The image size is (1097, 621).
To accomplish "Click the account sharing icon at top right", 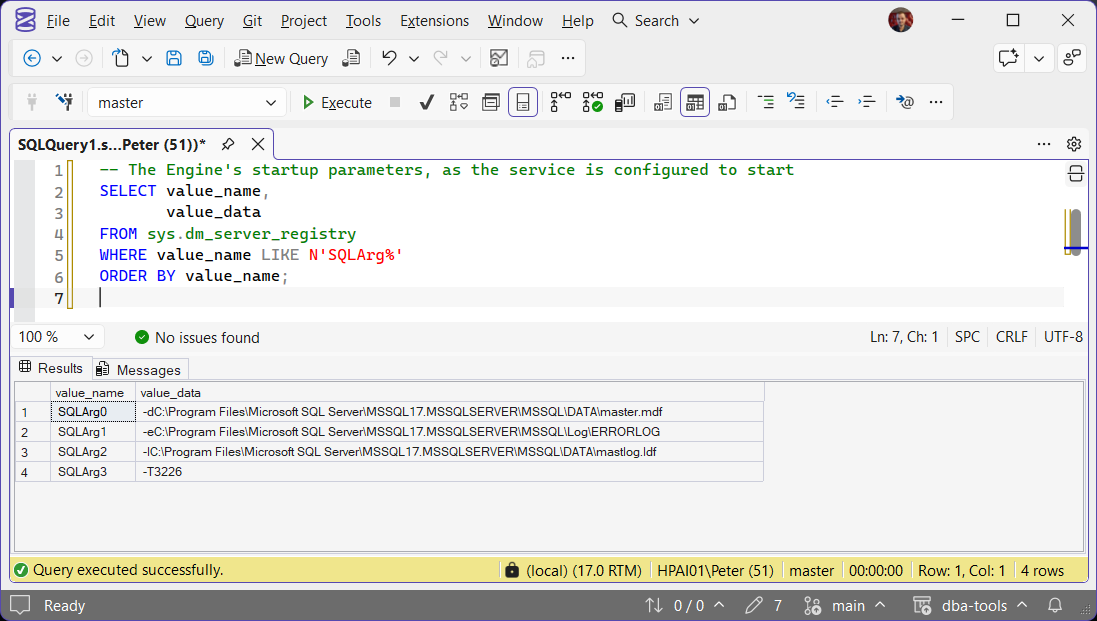I will tap(1072, 59).
